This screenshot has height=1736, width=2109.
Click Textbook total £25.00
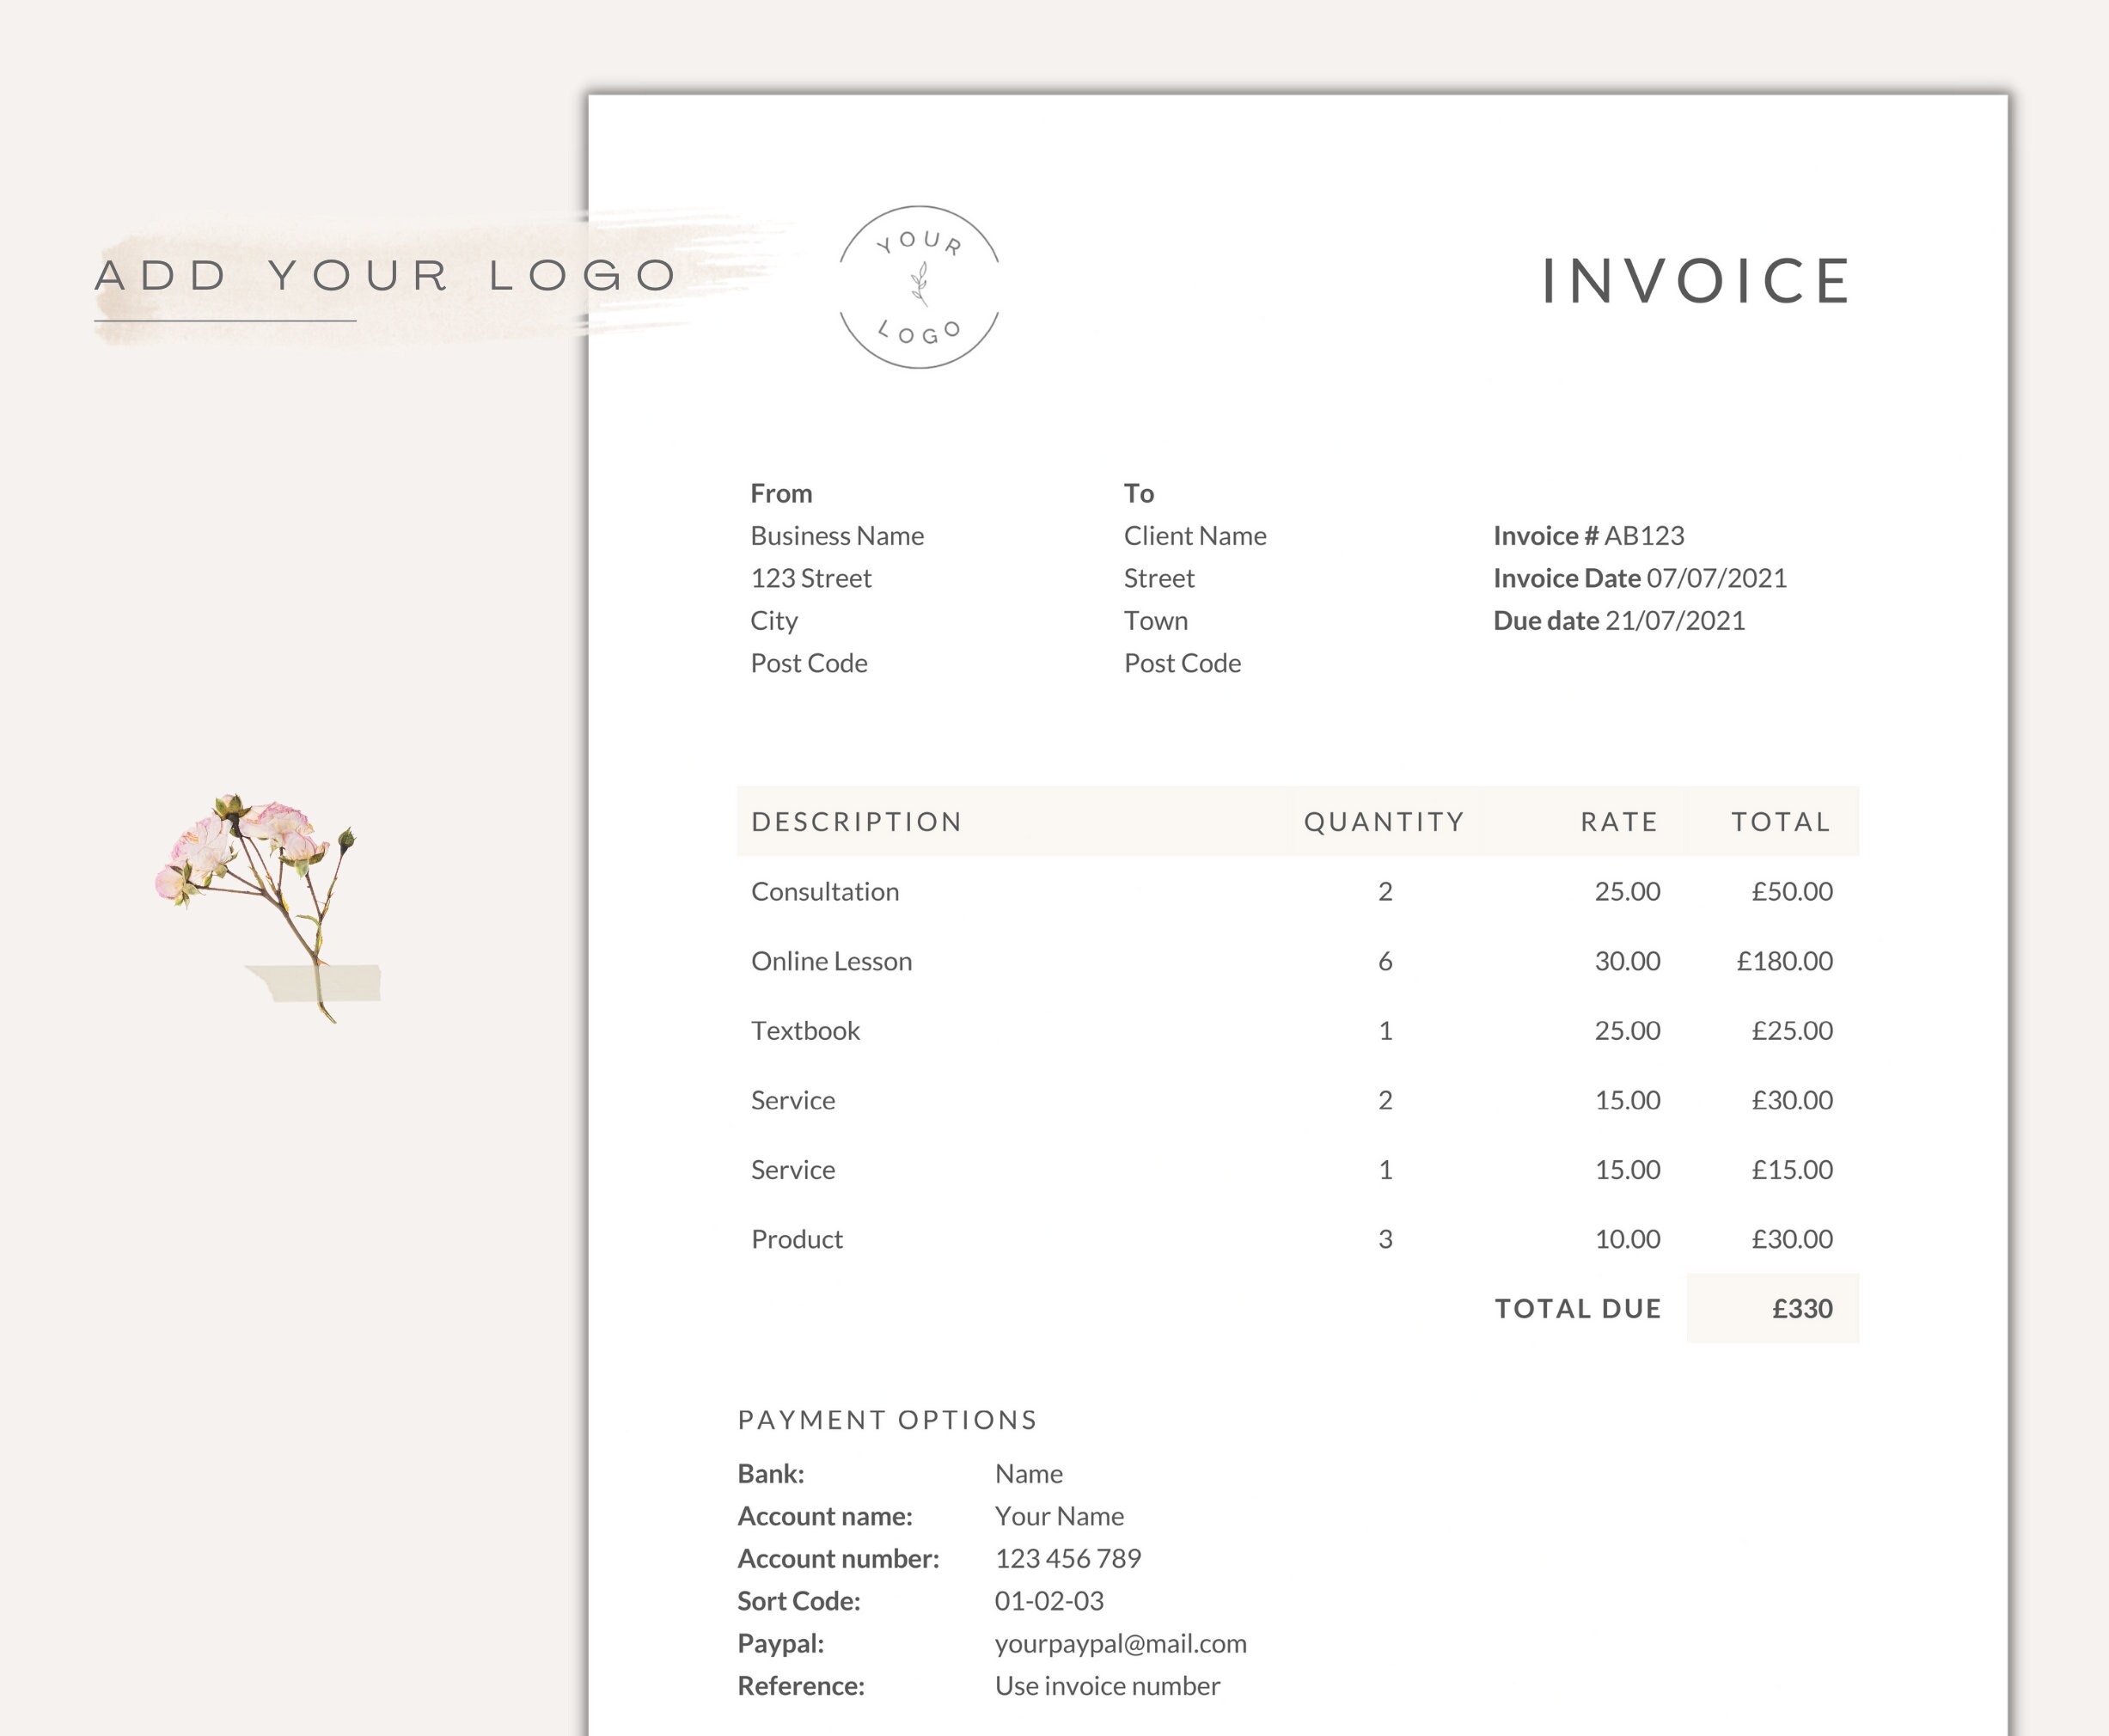[x=1792, y=1030]
